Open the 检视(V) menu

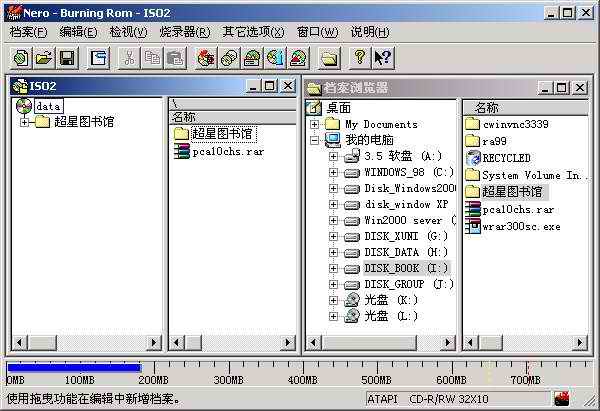click(128, 32)
